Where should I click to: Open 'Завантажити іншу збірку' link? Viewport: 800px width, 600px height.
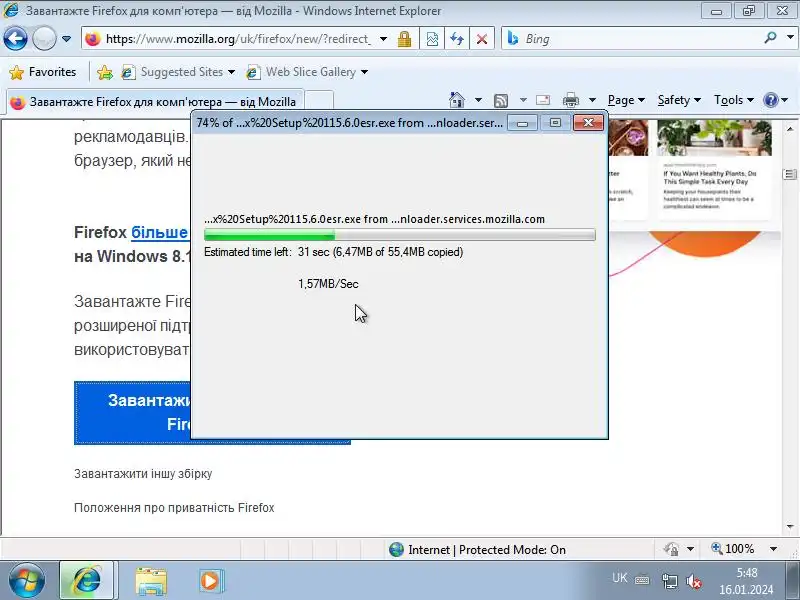(143, 473)
